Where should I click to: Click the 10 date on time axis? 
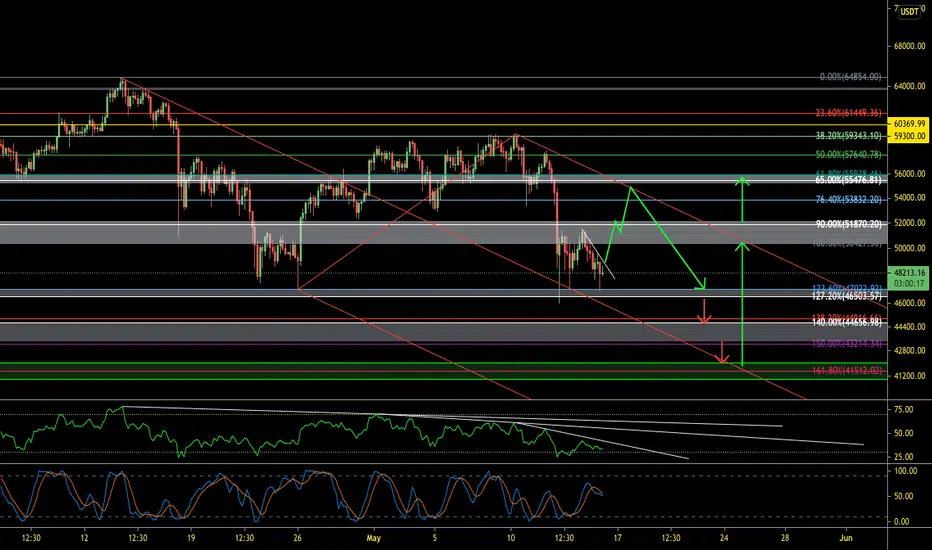511,538
